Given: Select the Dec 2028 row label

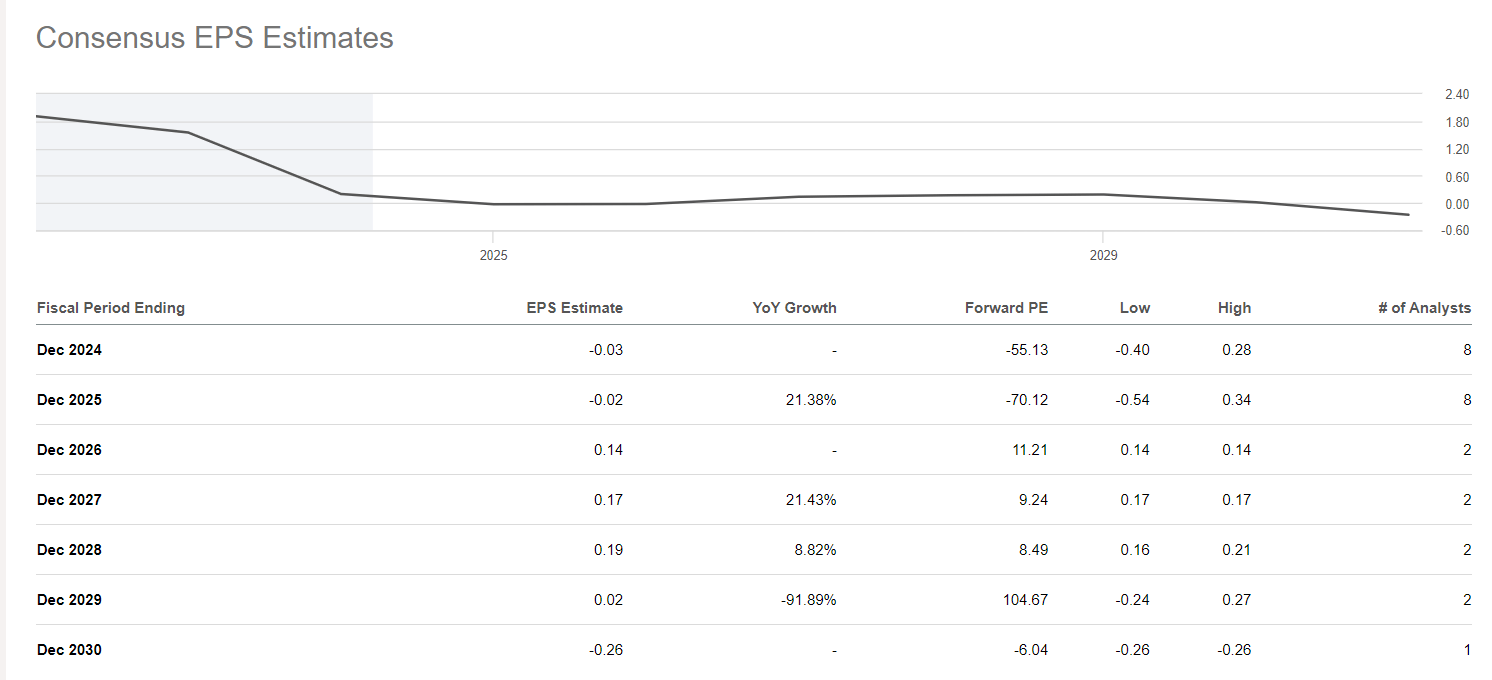Looking at the screenshot, I should pyautogui.click(x=69, y=550).
